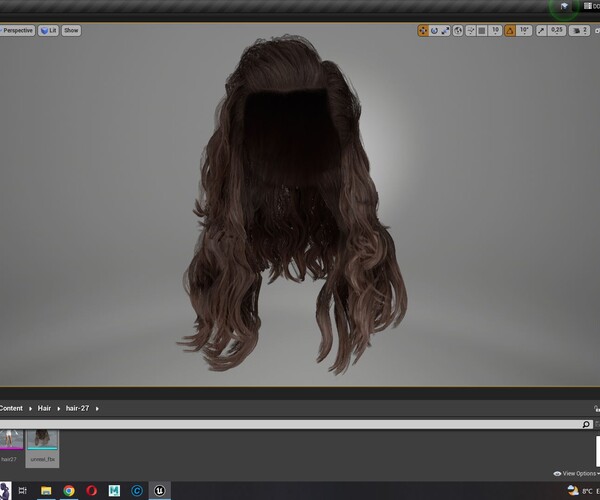This screenshot has width=600, height=500.
Task: Open the Lit view mode menu
Action: 48,31
